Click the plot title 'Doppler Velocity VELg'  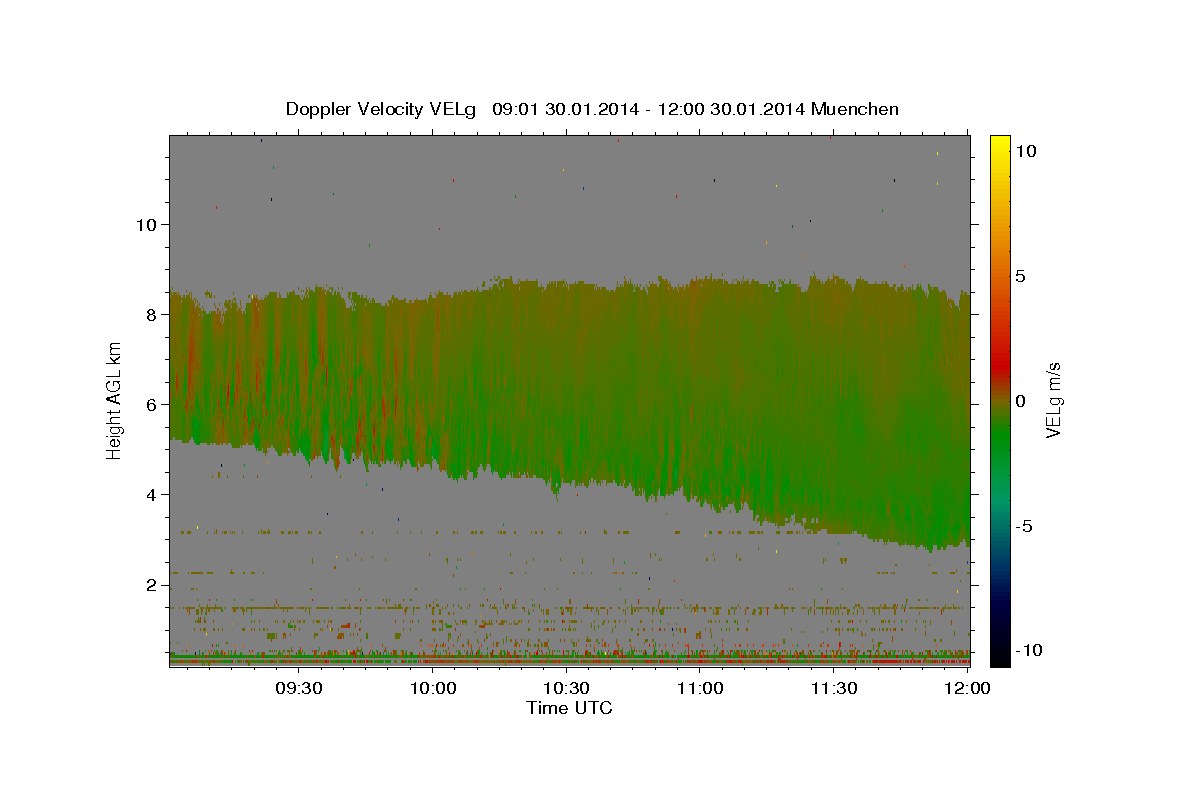383,109
